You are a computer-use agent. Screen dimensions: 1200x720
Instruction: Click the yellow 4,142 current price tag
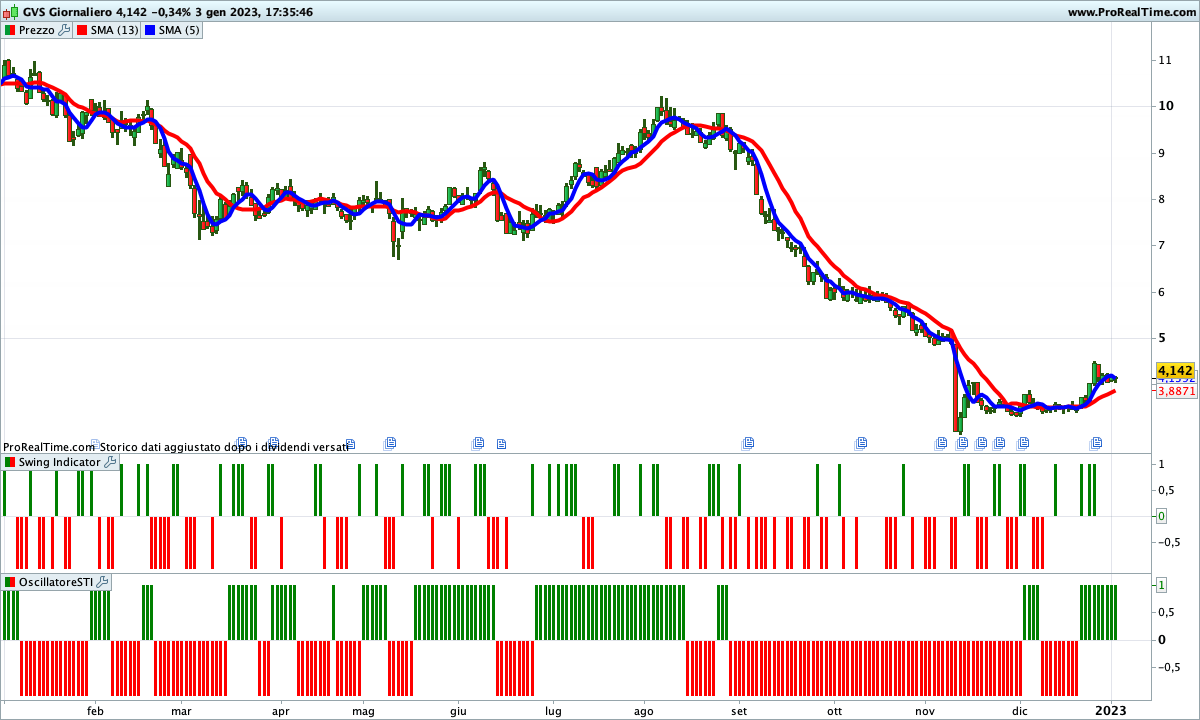coord(1175,370)
